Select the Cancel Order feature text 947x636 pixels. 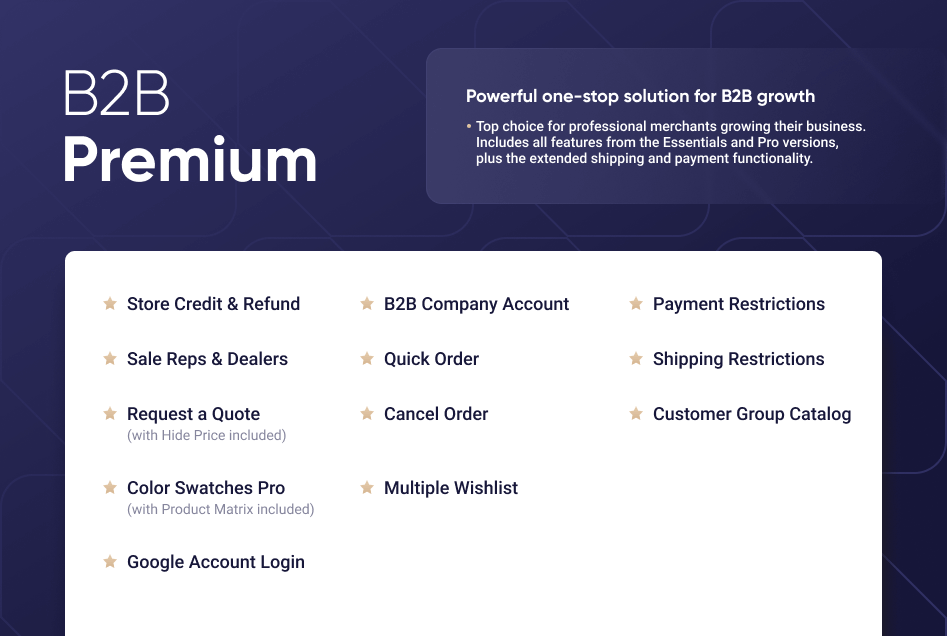tap(436, 414)
